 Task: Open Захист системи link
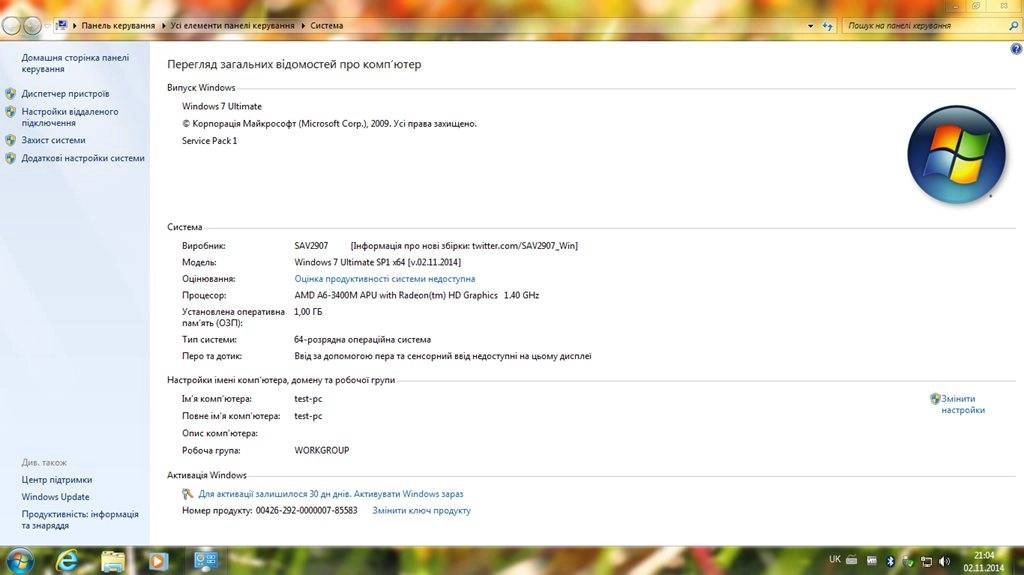(x=54, y=140)
